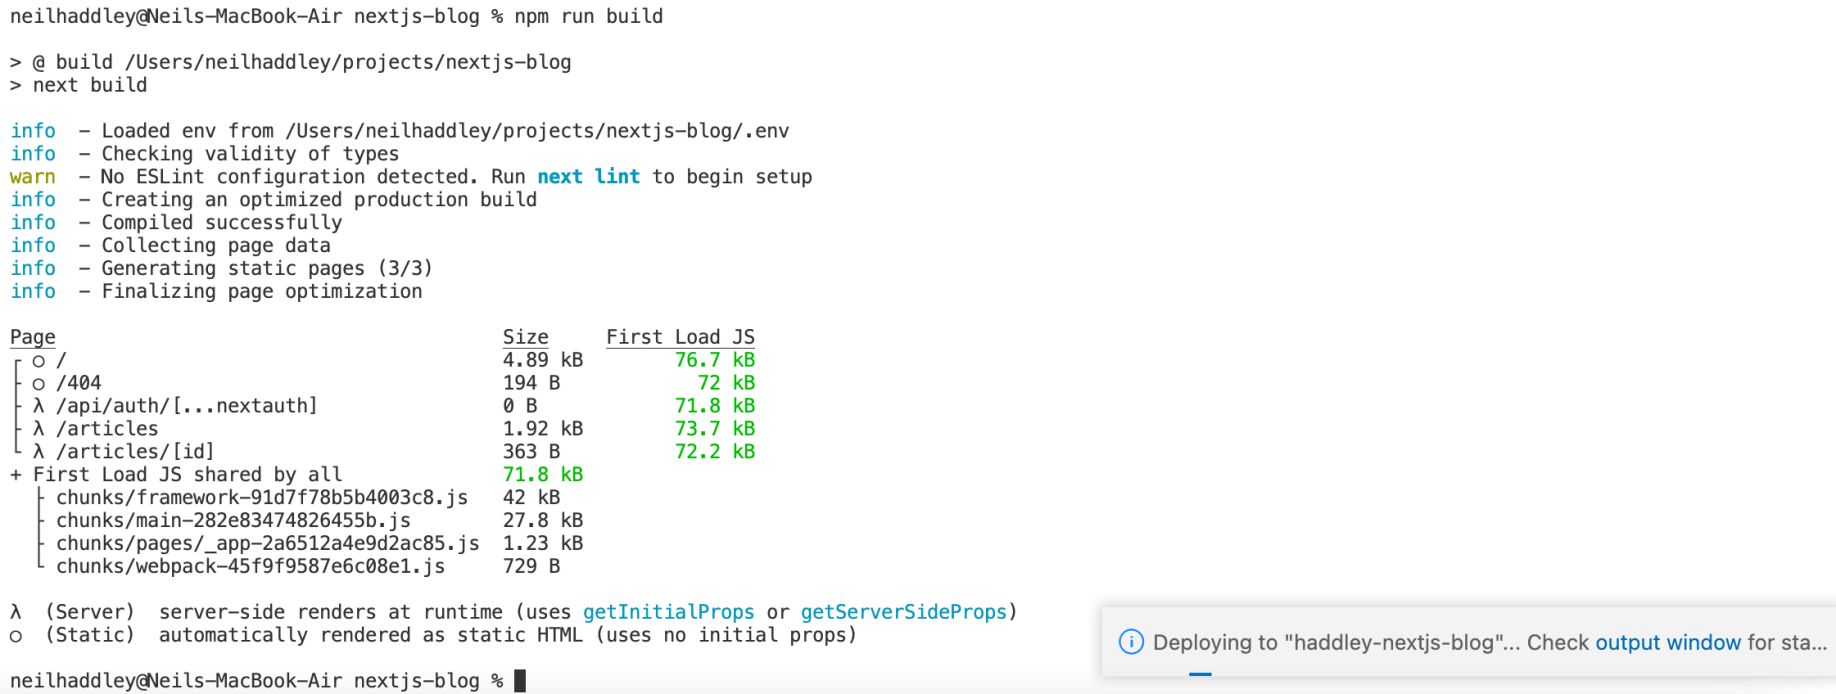Click the yellow warn label
This screenshot has width=1836, height=694.
33,177
